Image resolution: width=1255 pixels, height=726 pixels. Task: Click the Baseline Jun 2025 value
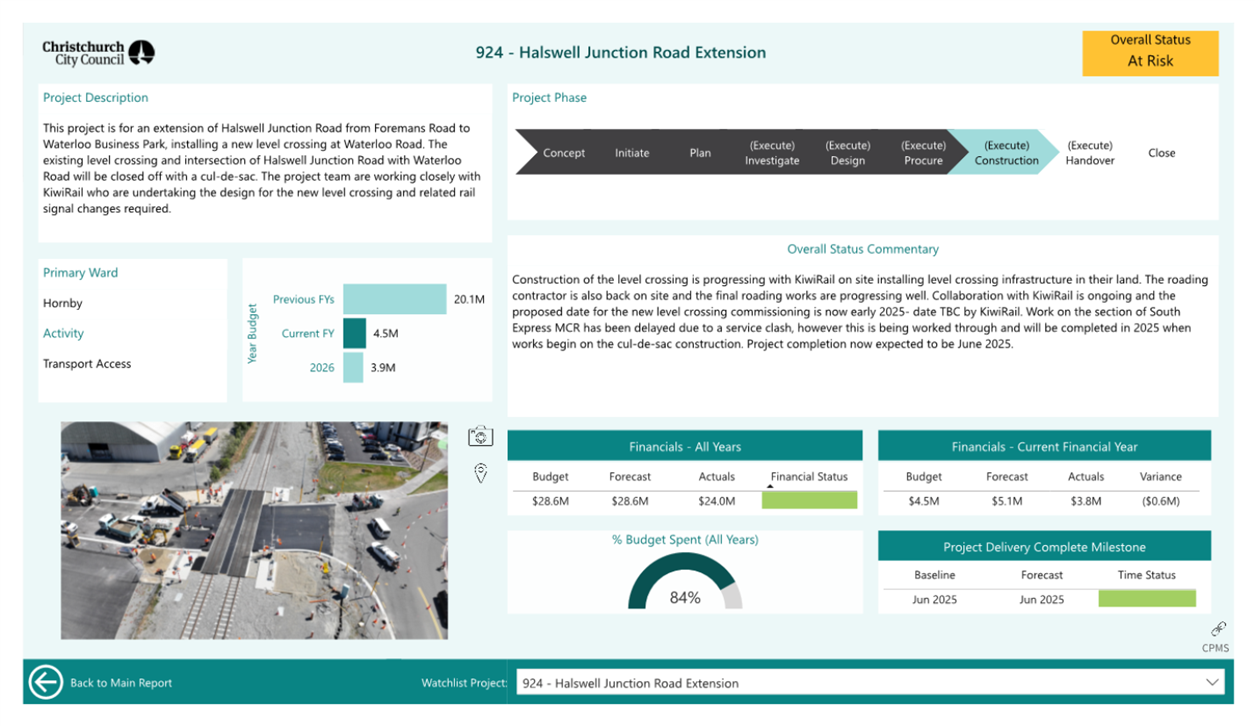click(934, 599)
